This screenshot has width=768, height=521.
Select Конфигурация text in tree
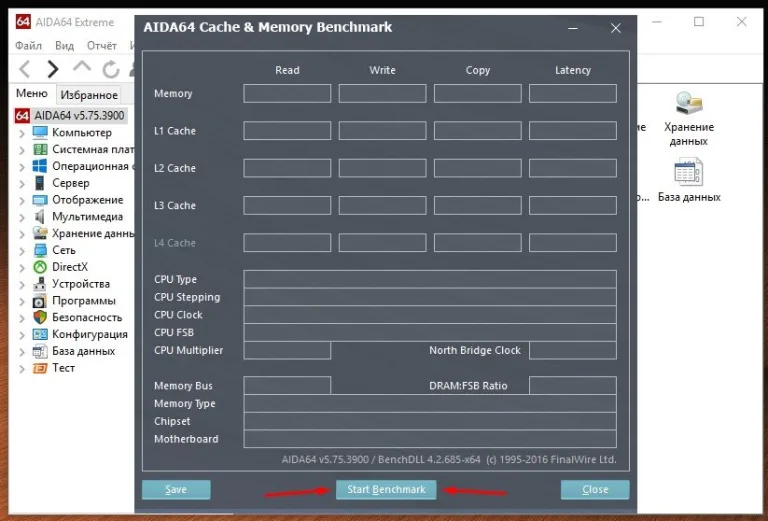(90, 334)
